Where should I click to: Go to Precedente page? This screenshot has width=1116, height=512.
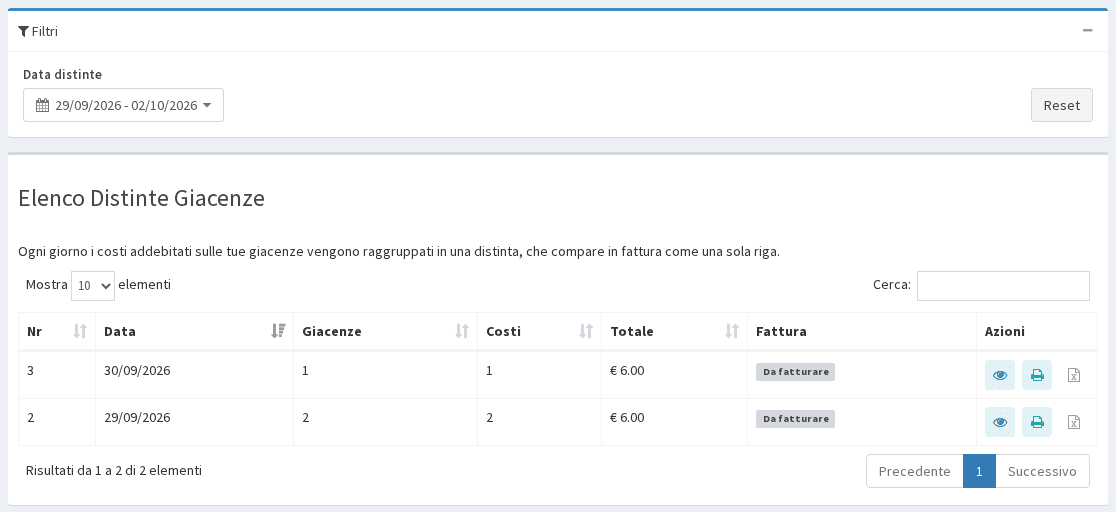click(915, 471)
